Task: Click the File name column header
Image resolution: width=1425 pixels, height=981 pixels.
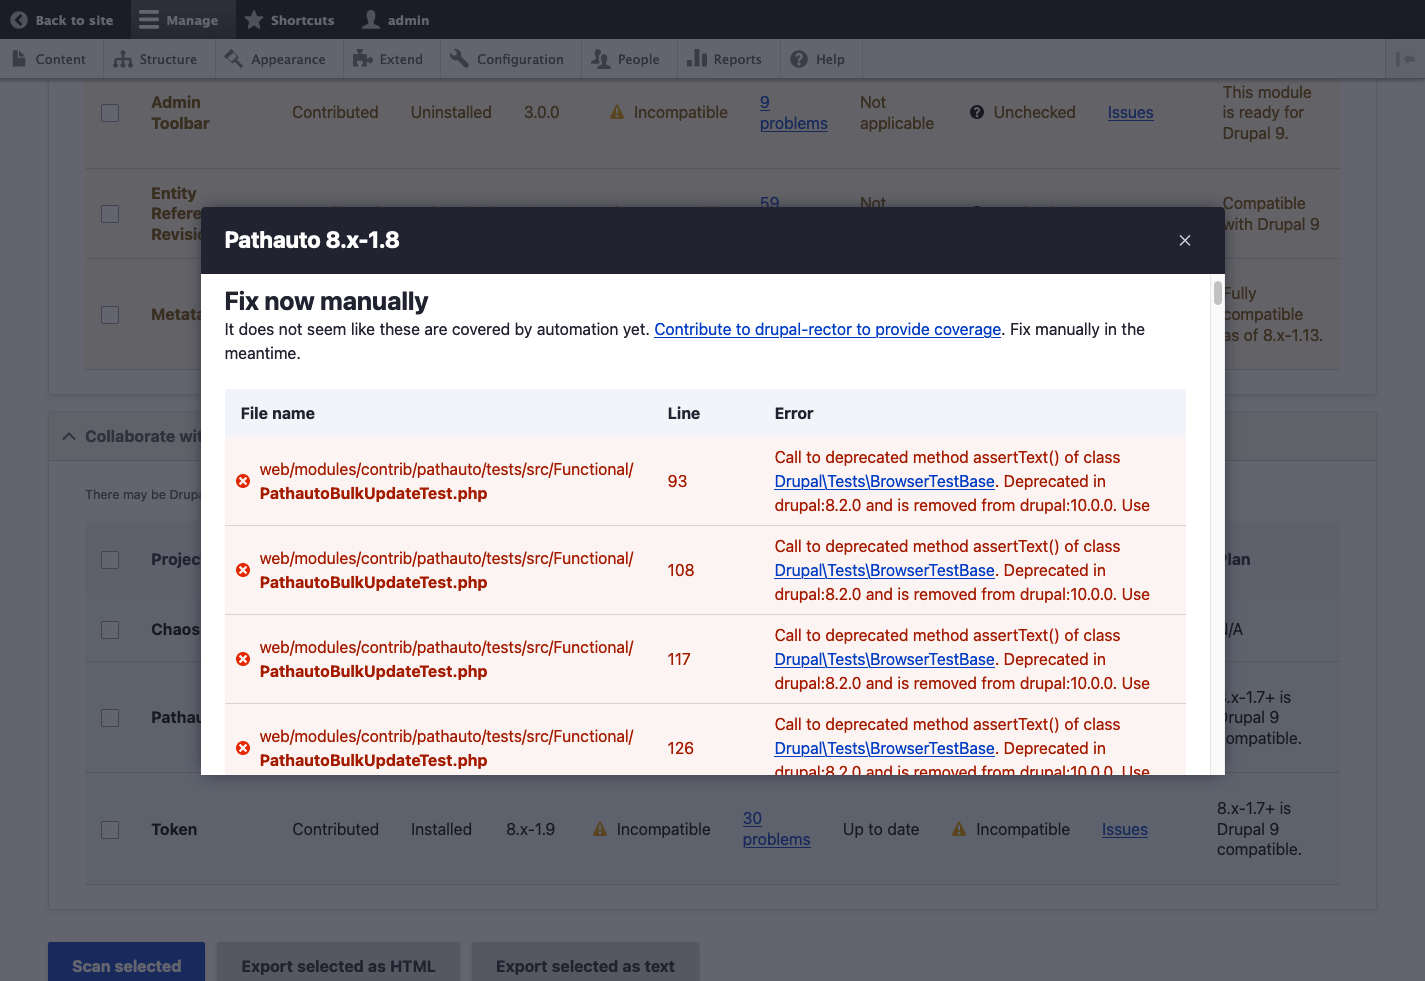Action: tap(277, 413)
